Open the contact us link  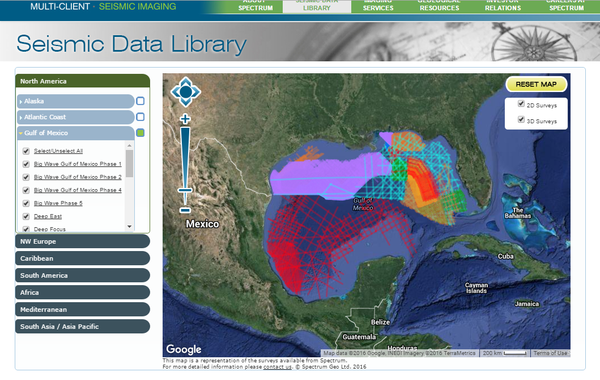(x=277, y=367)
